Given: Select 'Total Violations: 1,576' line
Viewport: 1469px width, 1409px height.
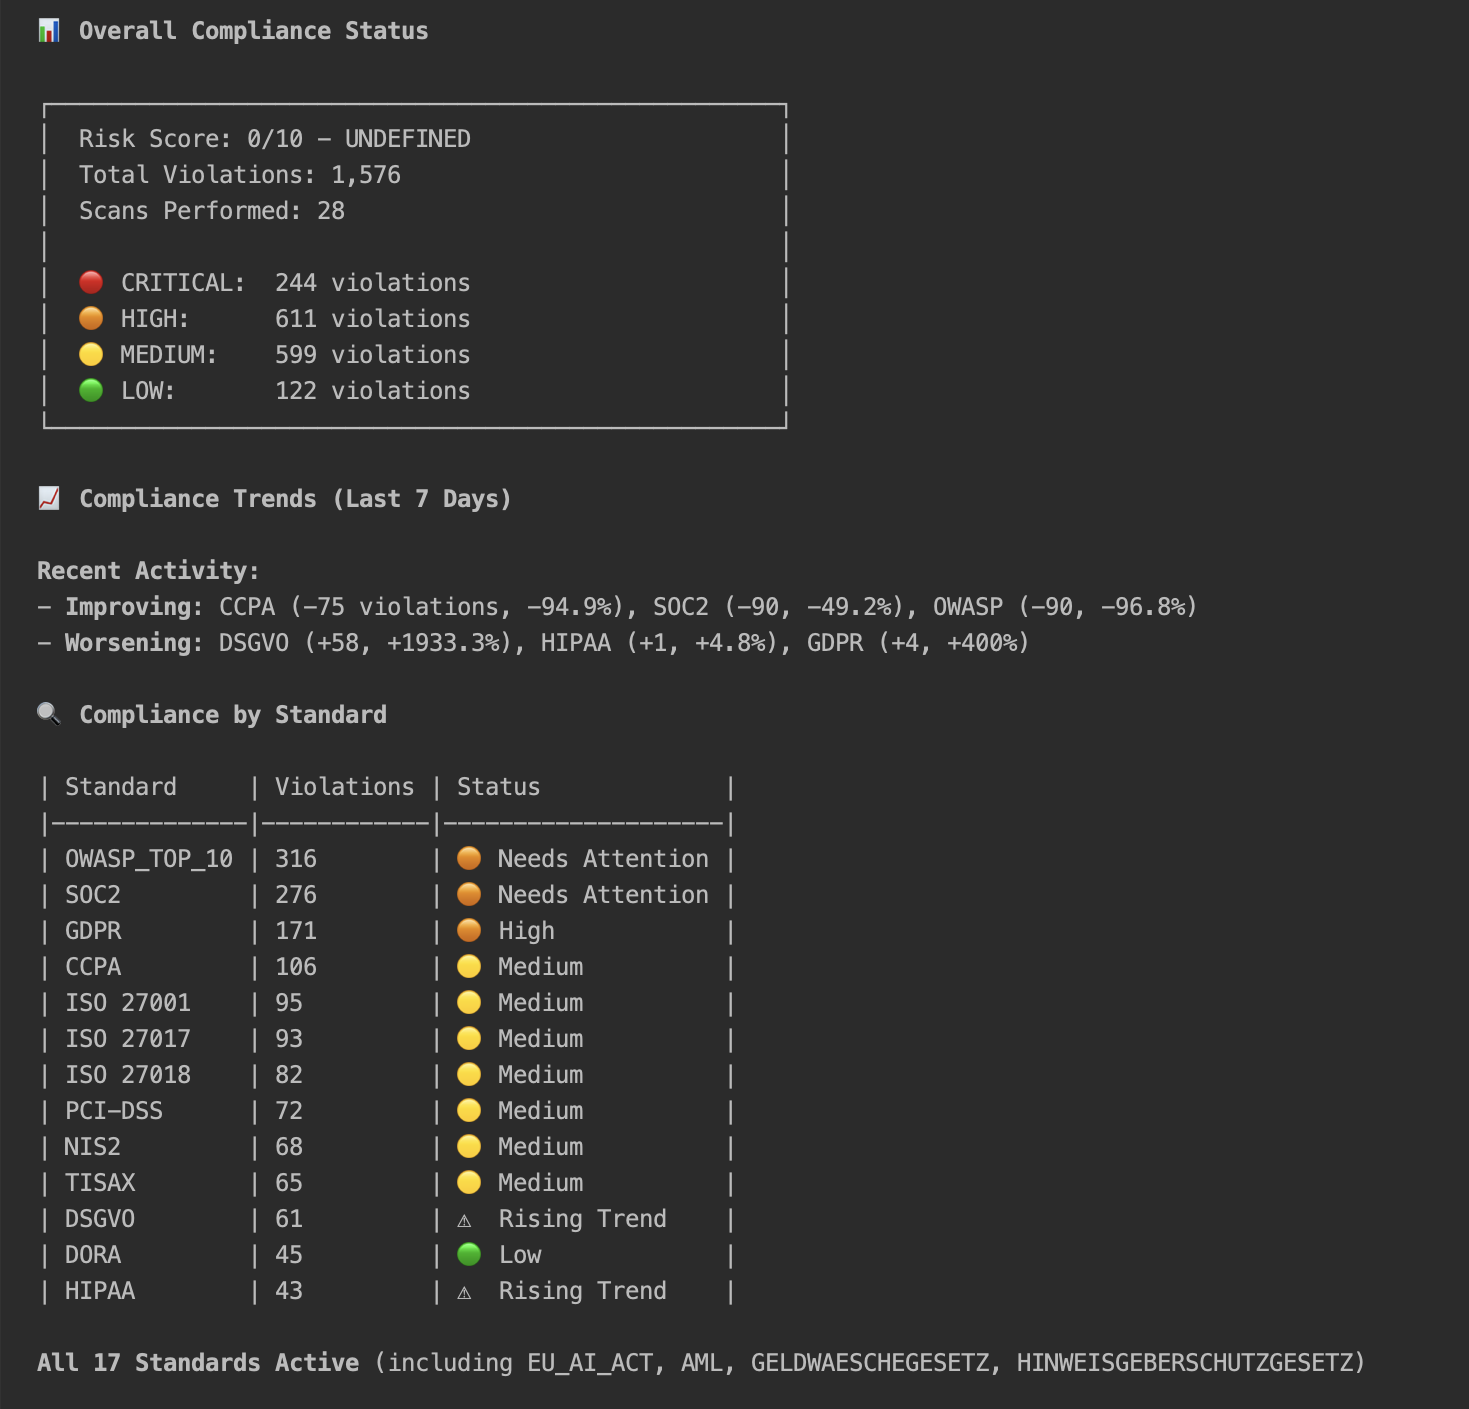Looking at the screenshot, I should (240, 175).
